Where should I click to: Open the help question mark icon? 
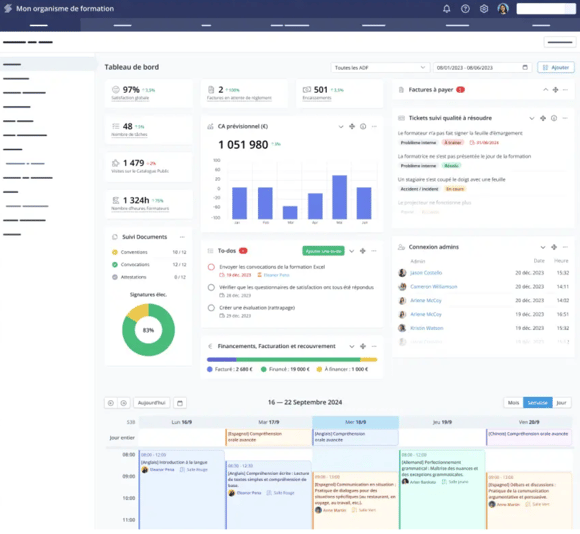[x=465, y=9]
